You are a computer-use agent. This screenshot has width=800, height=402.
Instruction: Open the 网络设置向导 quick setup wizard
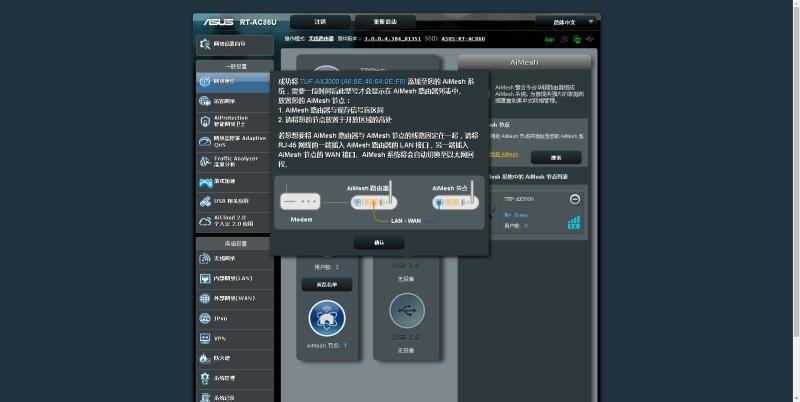(235, 44)
